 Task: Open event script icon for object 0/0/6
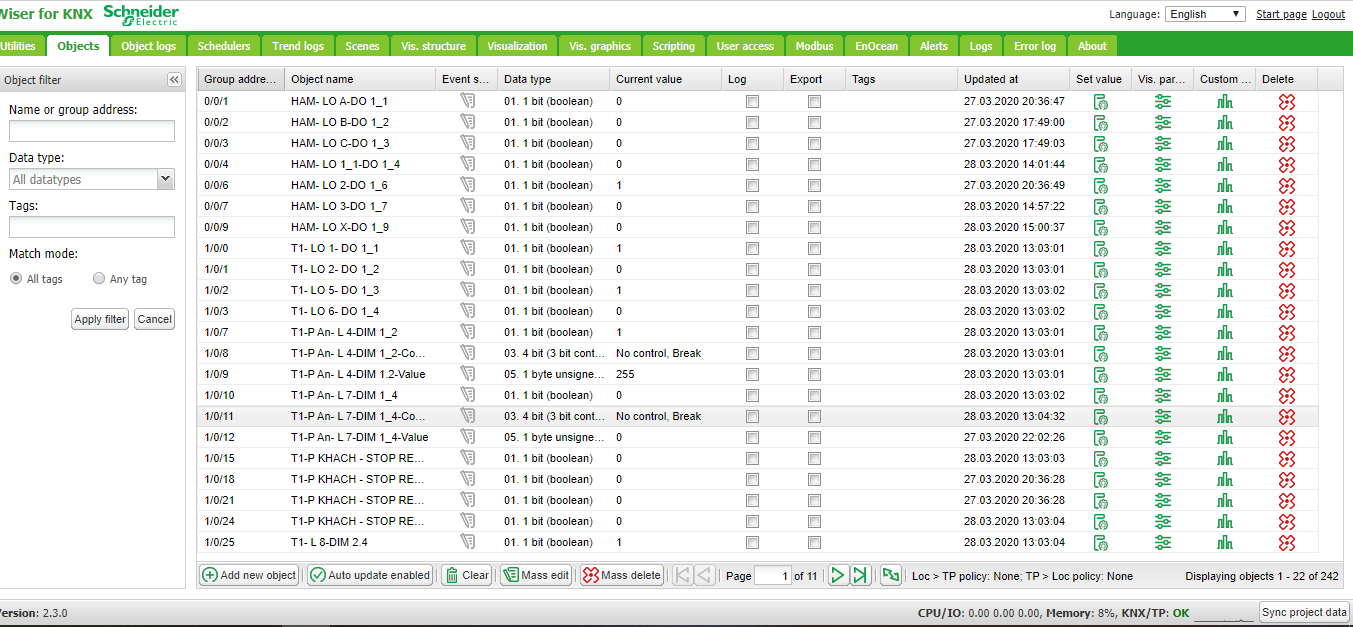coord(467,185)
